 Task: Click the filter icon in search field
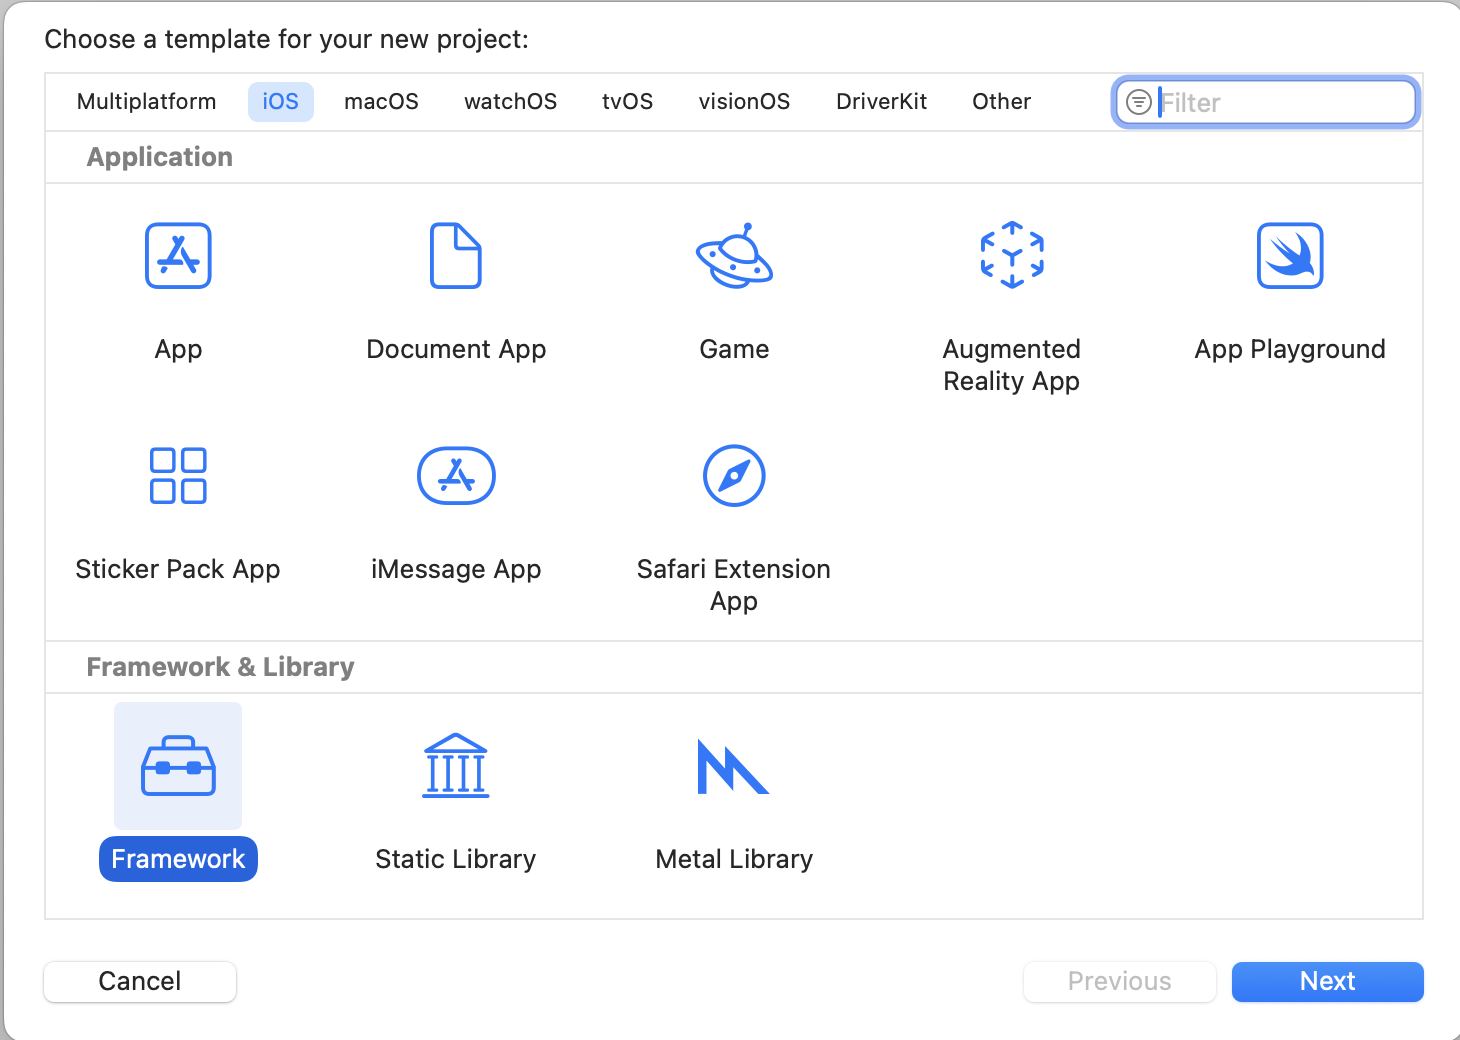(1139, 102)
